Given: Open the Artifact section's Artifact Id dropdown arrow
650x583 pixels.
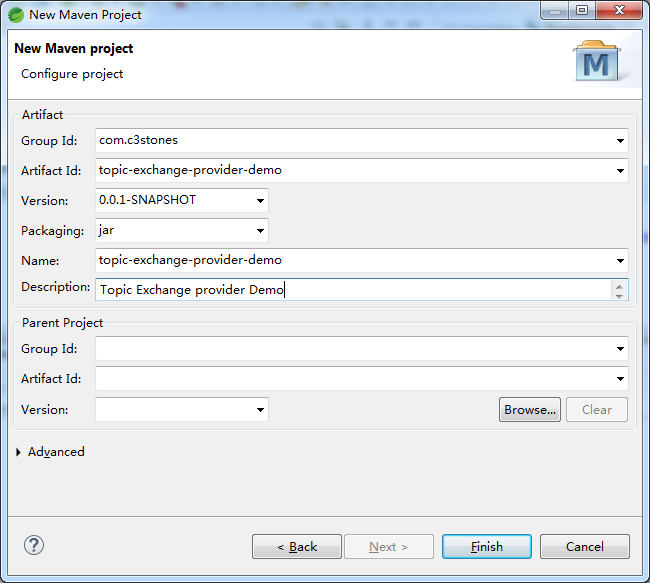Looking at the screenshot, I should pos(620,170).
